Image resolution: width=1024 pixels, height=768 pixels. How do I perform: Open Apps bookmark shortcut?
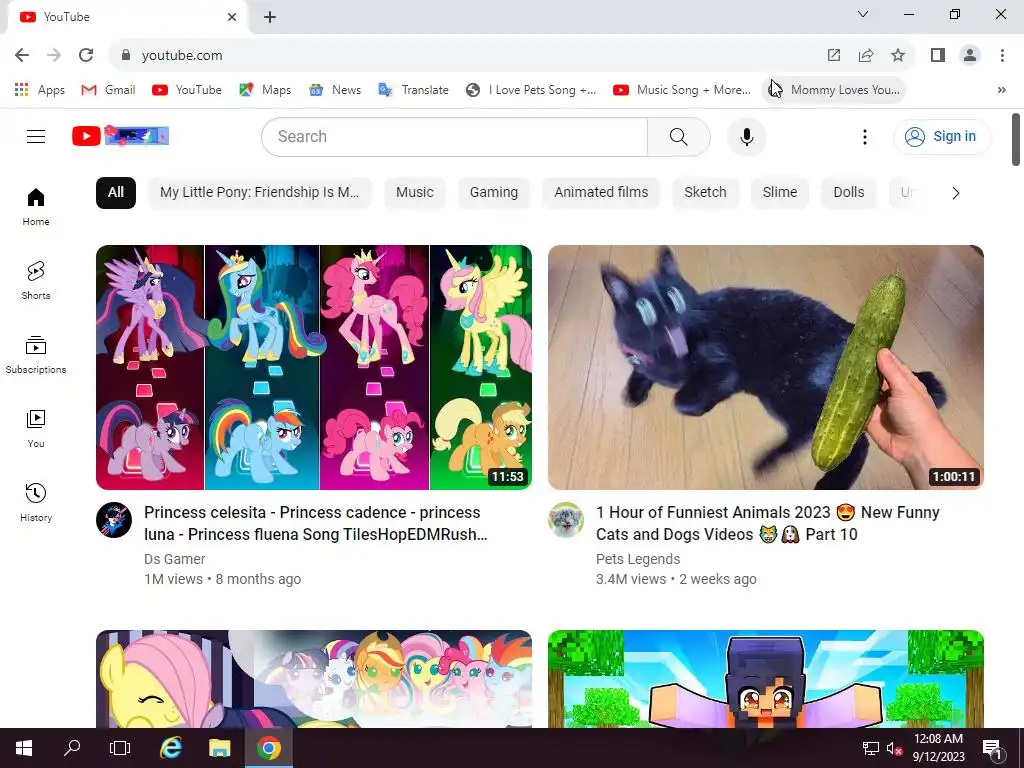40,89
